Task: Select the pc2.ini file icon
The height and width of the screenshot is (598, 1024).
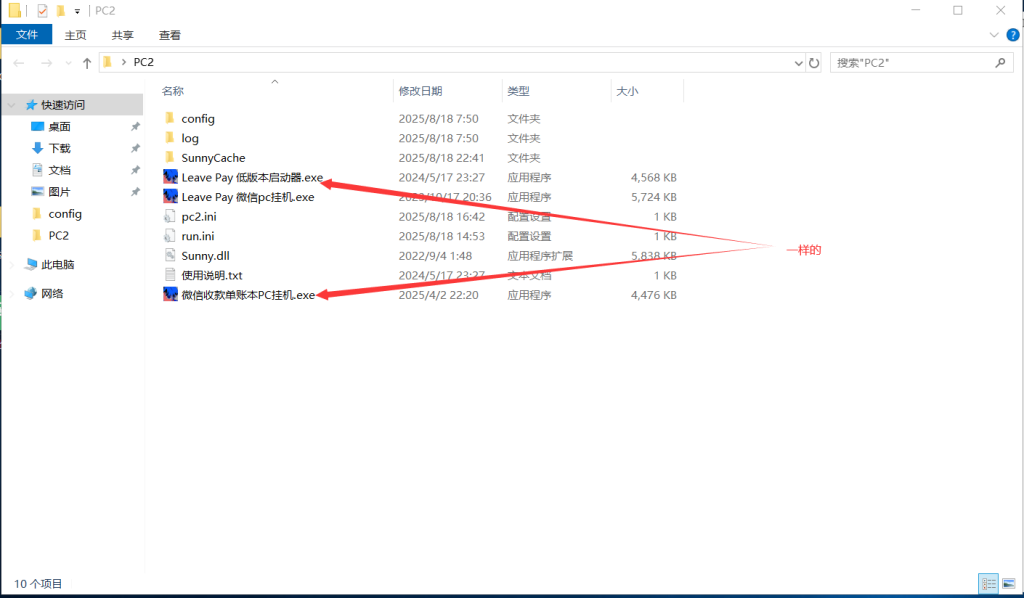Action: 170,216
